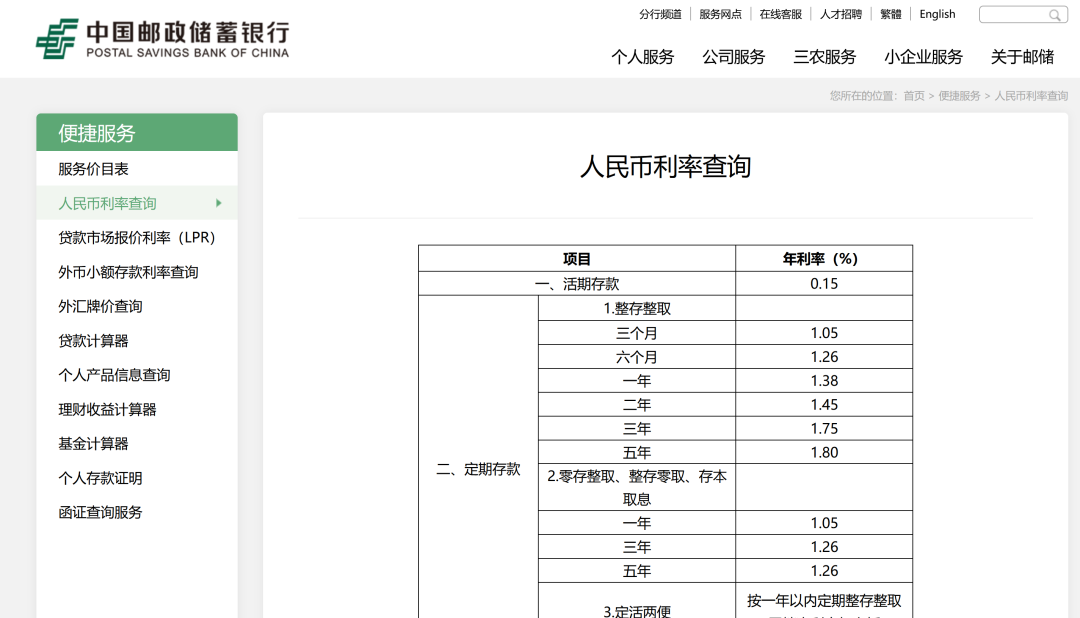The image size is (1080, 618).
Task: Select 基金计算器 sidebar entry
Action: tap(95, 443)
